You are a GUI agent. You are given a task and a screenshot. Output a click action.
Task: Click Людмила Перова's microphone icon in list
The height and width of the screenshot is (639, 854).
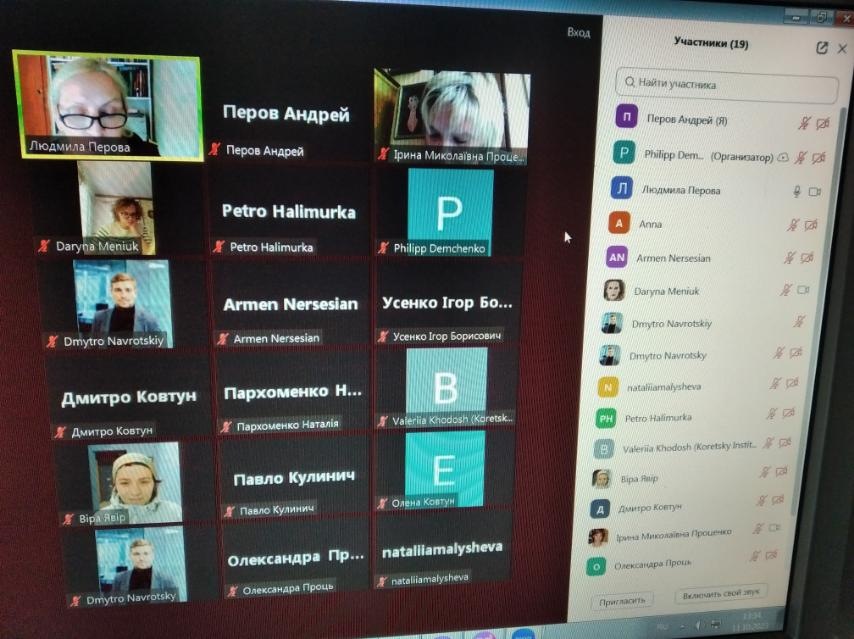pyautogui.click(x=797, y=191)
